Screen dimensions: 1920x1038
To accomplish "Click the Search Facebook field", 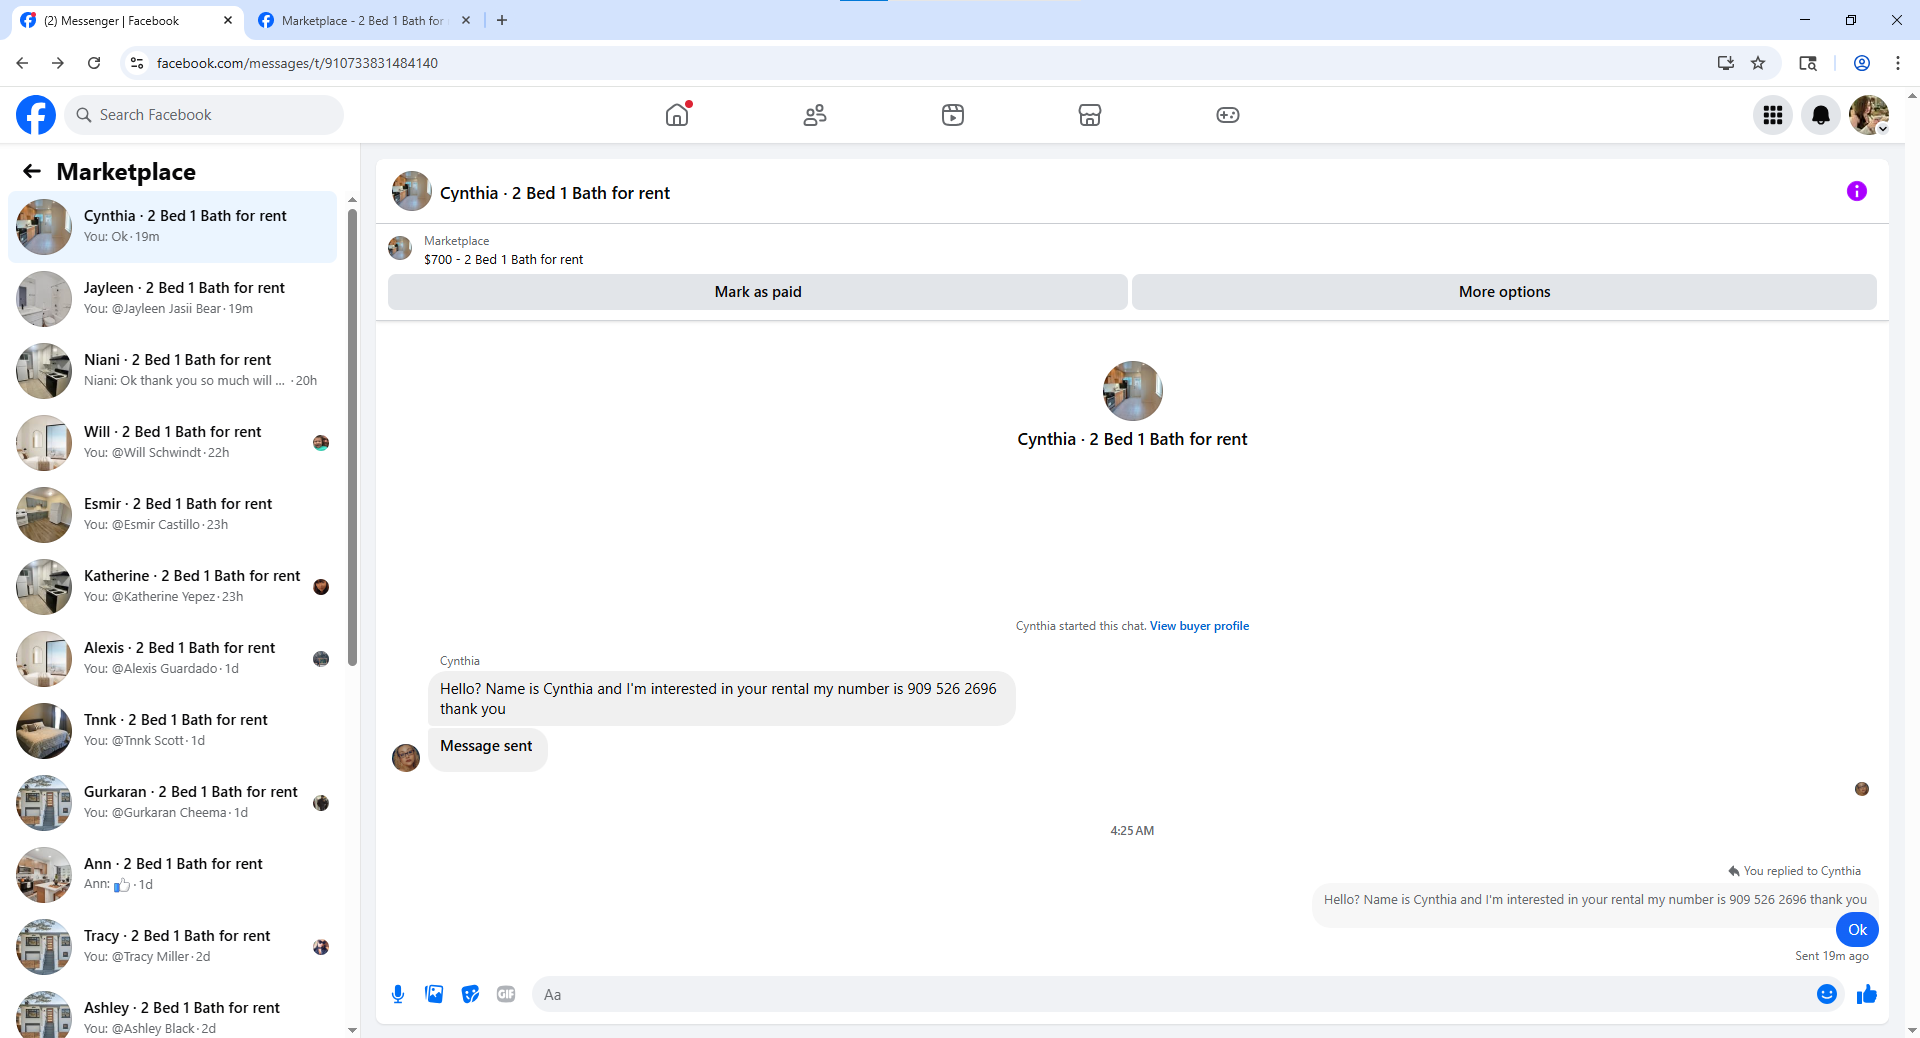I will (204, 115).
